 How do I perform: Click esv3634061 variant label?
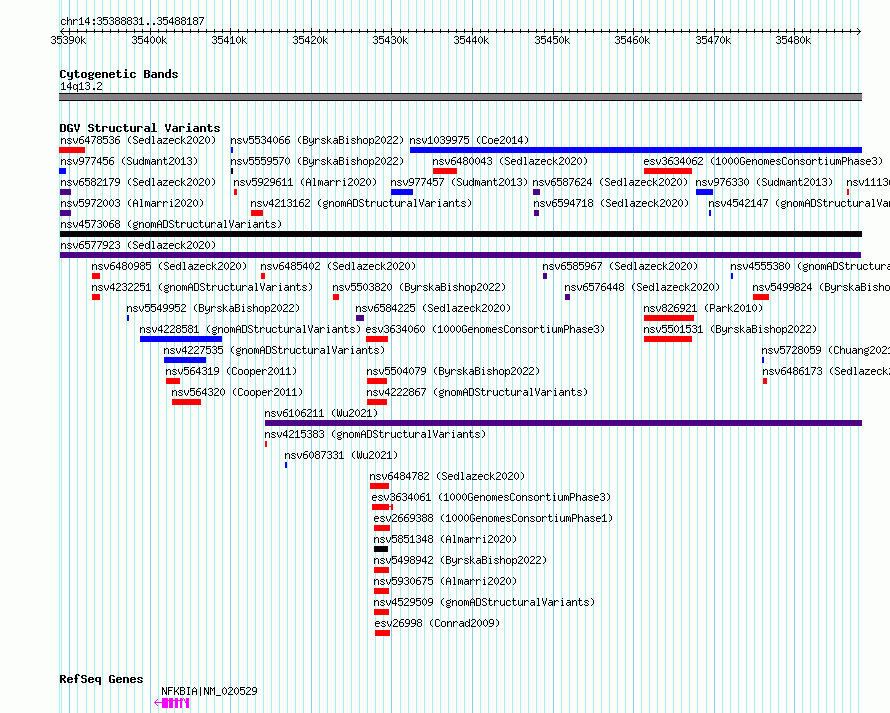tap(491, 497)
